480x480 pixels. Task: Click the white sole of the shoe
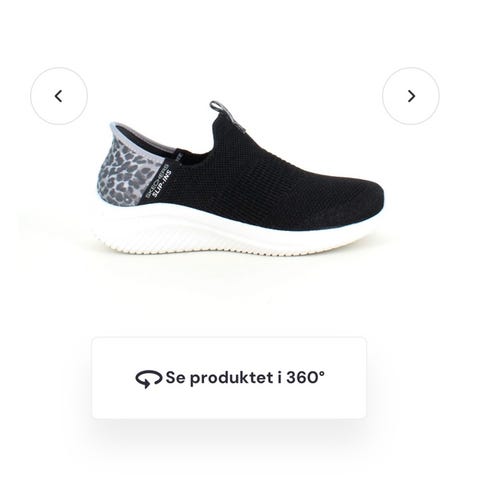pos(233,233)
